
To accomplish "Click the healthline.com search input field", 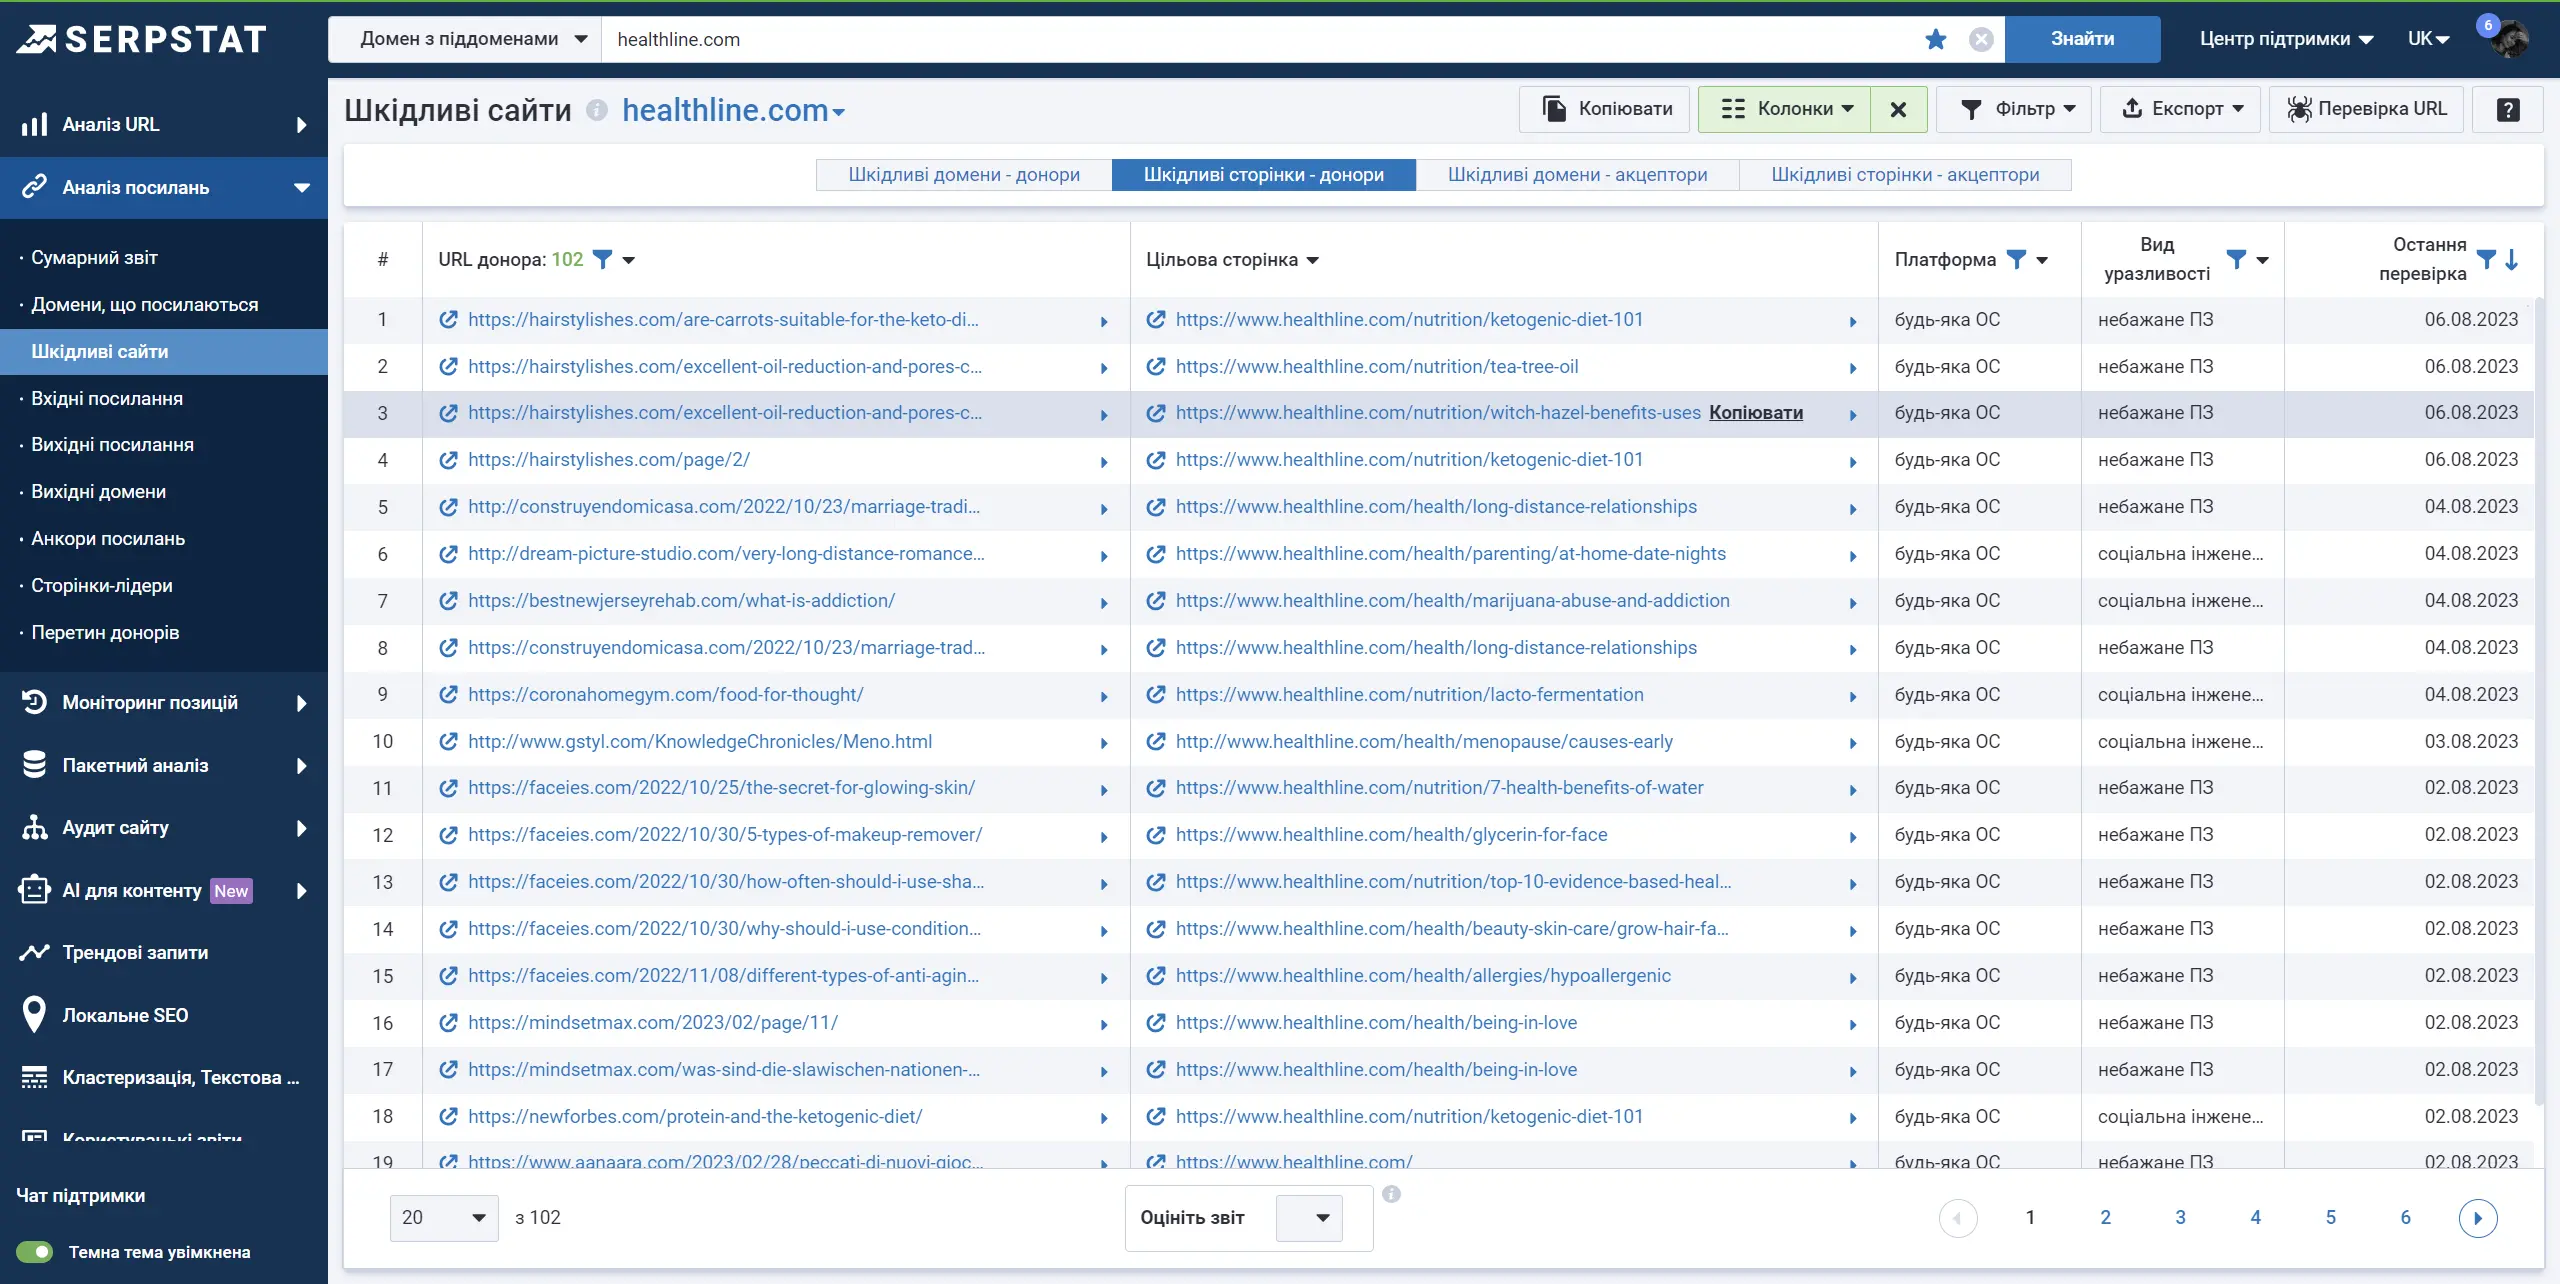I will 1260,39.
